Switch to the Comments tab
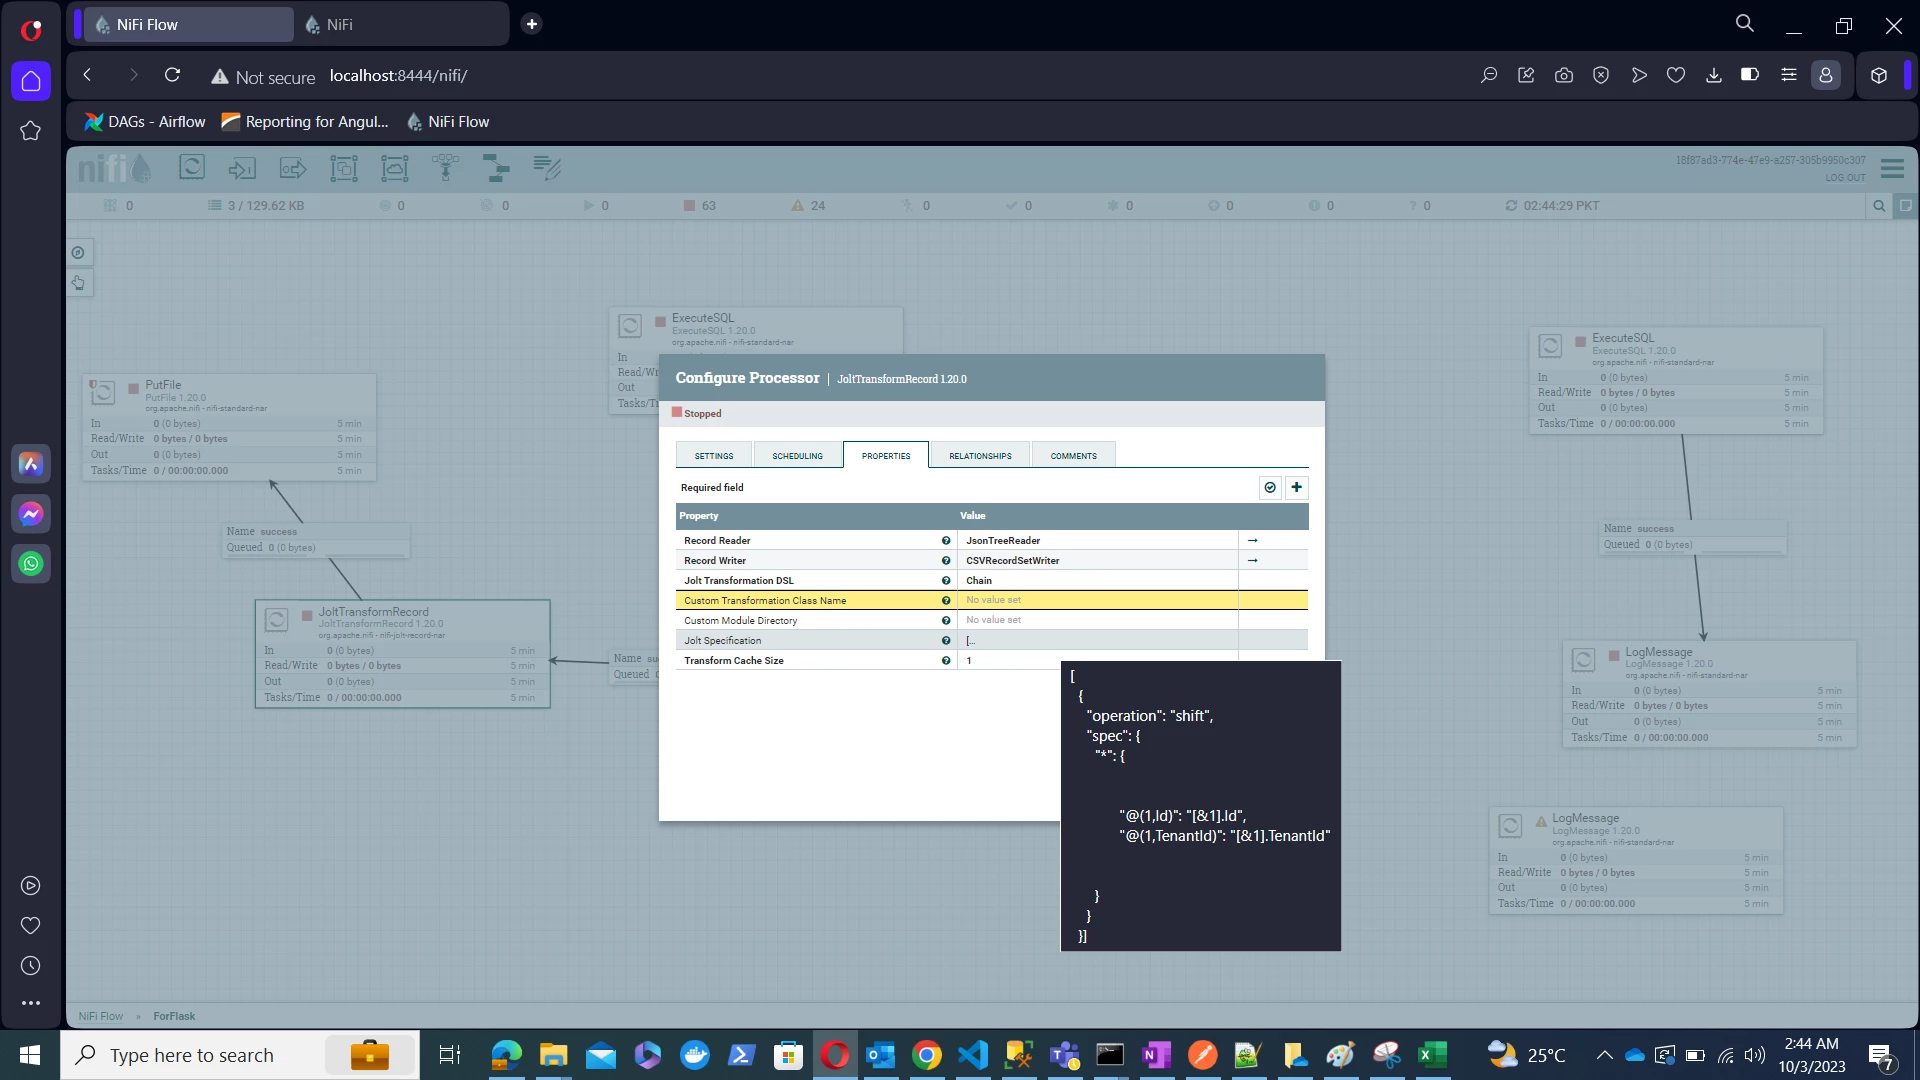 [x=1073, y=455]
